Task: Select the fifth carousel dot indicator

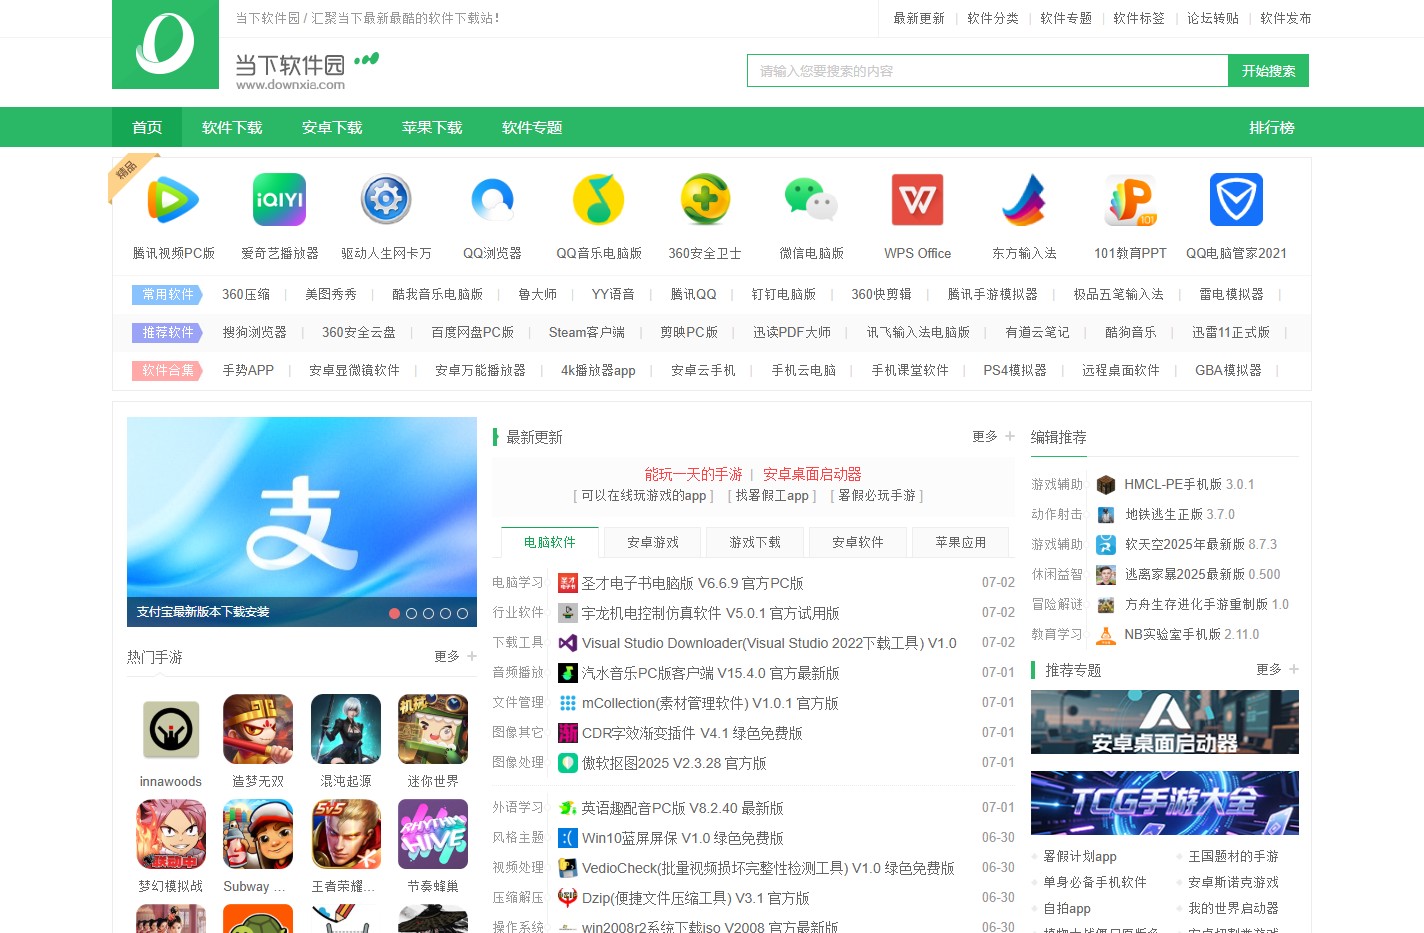Action: pos(462,613)
